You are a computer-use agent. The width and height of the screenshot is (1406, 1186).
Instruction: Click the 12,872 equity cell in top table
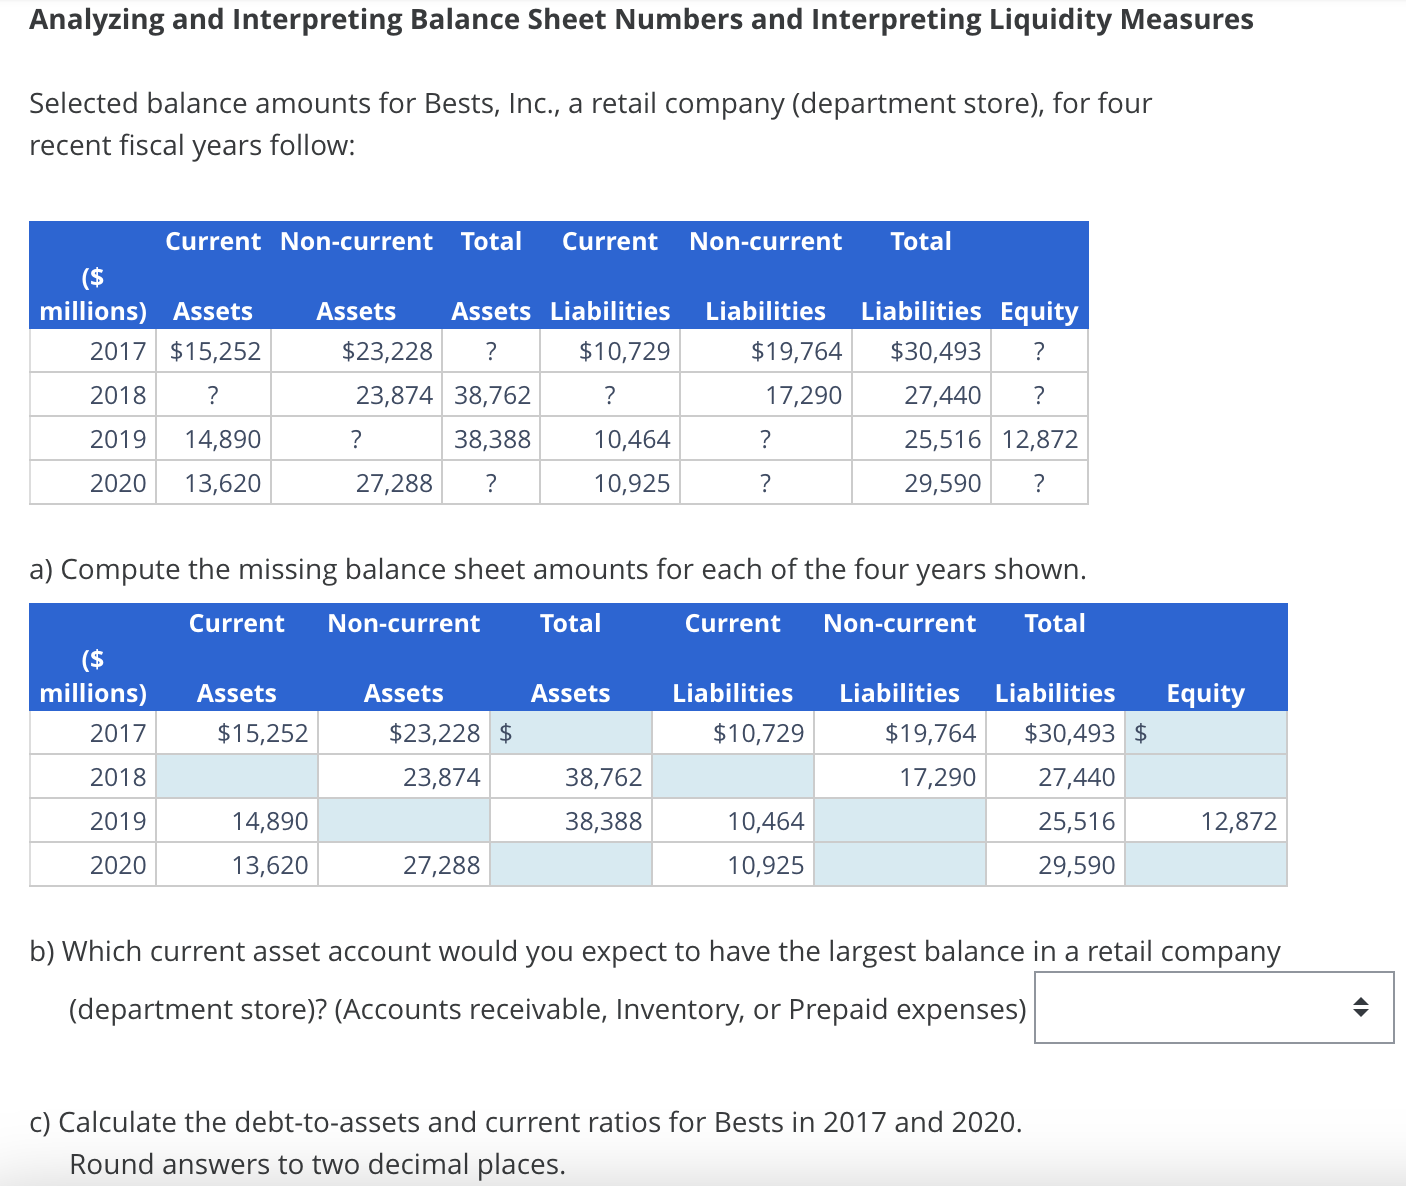pyautogui.click(x=1040, y=439)
